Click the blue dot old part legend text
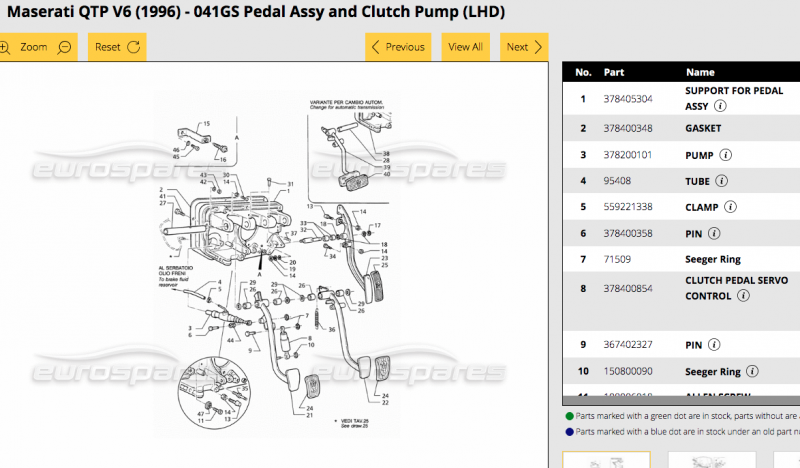 687,432
